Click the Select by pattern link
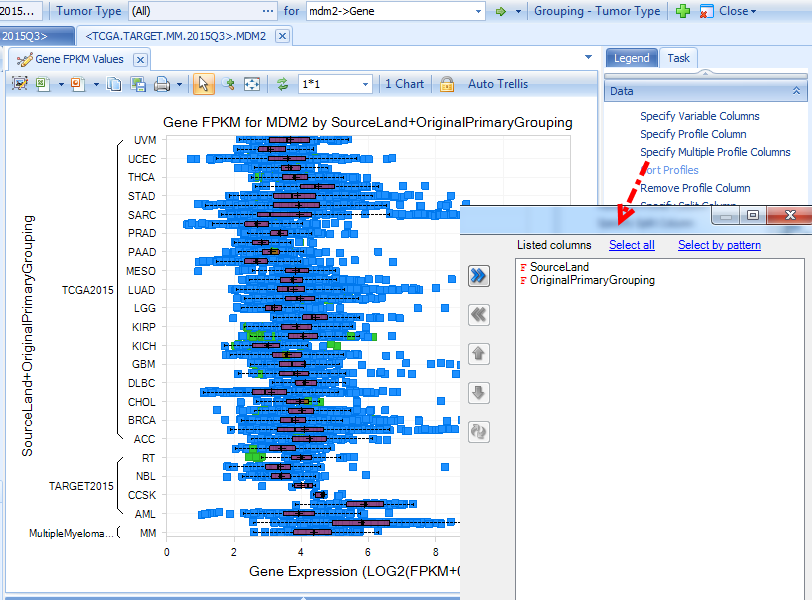 click(719, 245)
